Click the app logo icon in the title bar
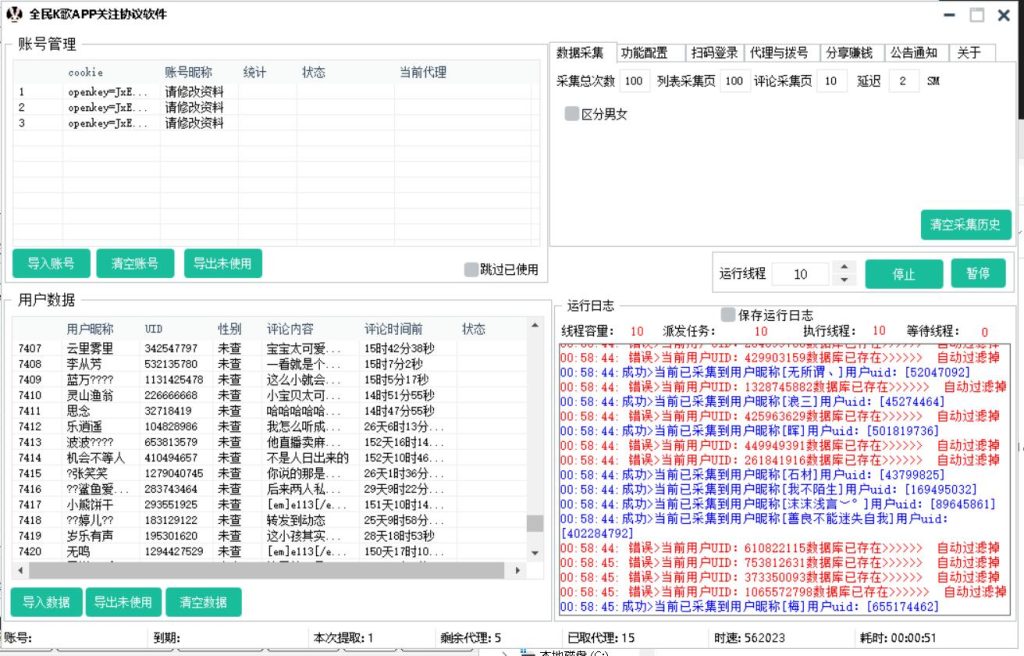Viewport: 1024px width, 656px height. [x=14, y=14]
